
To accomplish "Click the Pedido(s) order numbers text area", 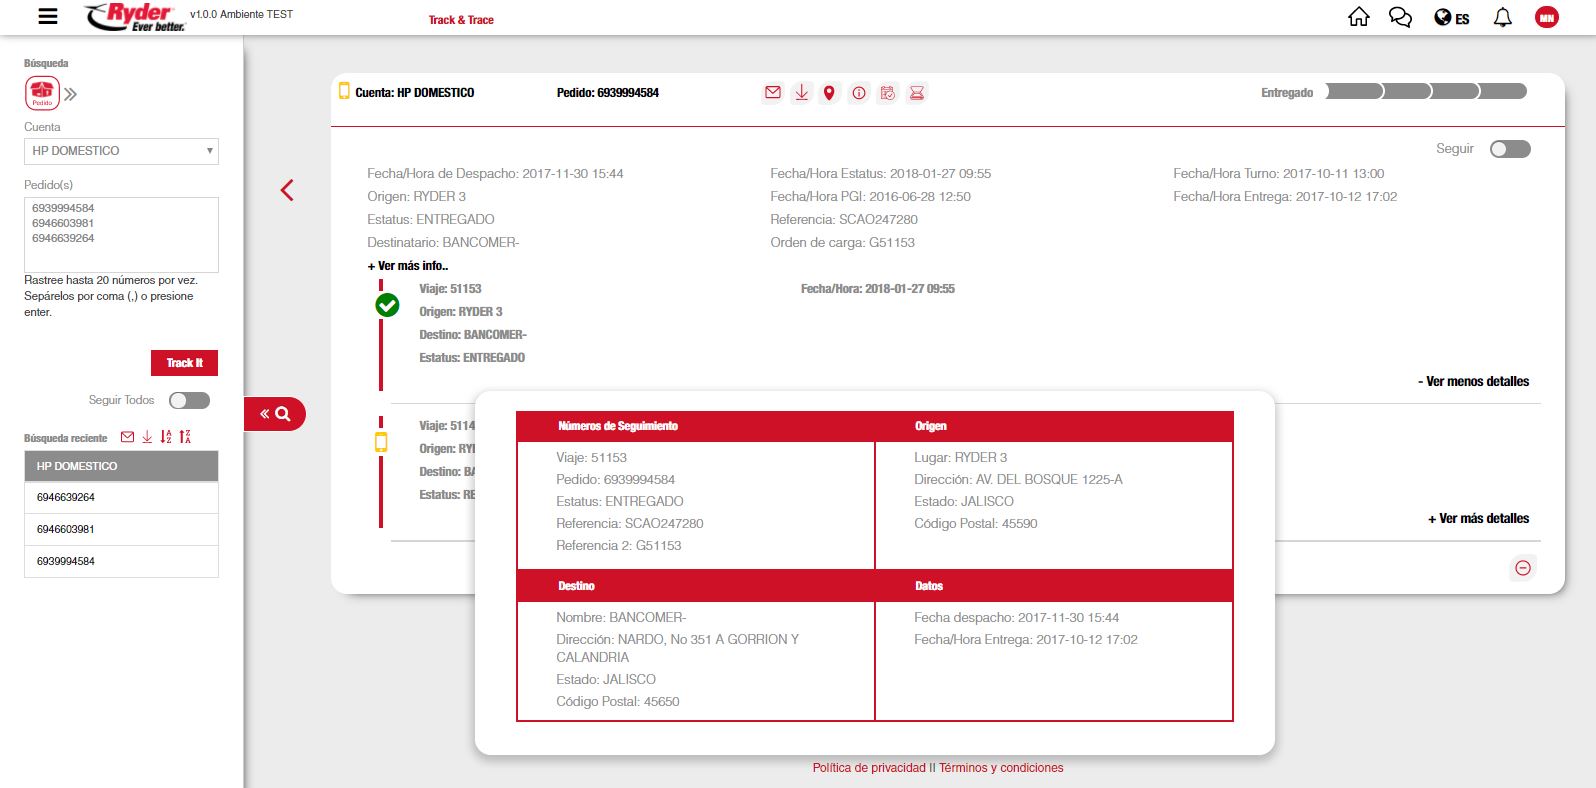I will click(121, 235).
